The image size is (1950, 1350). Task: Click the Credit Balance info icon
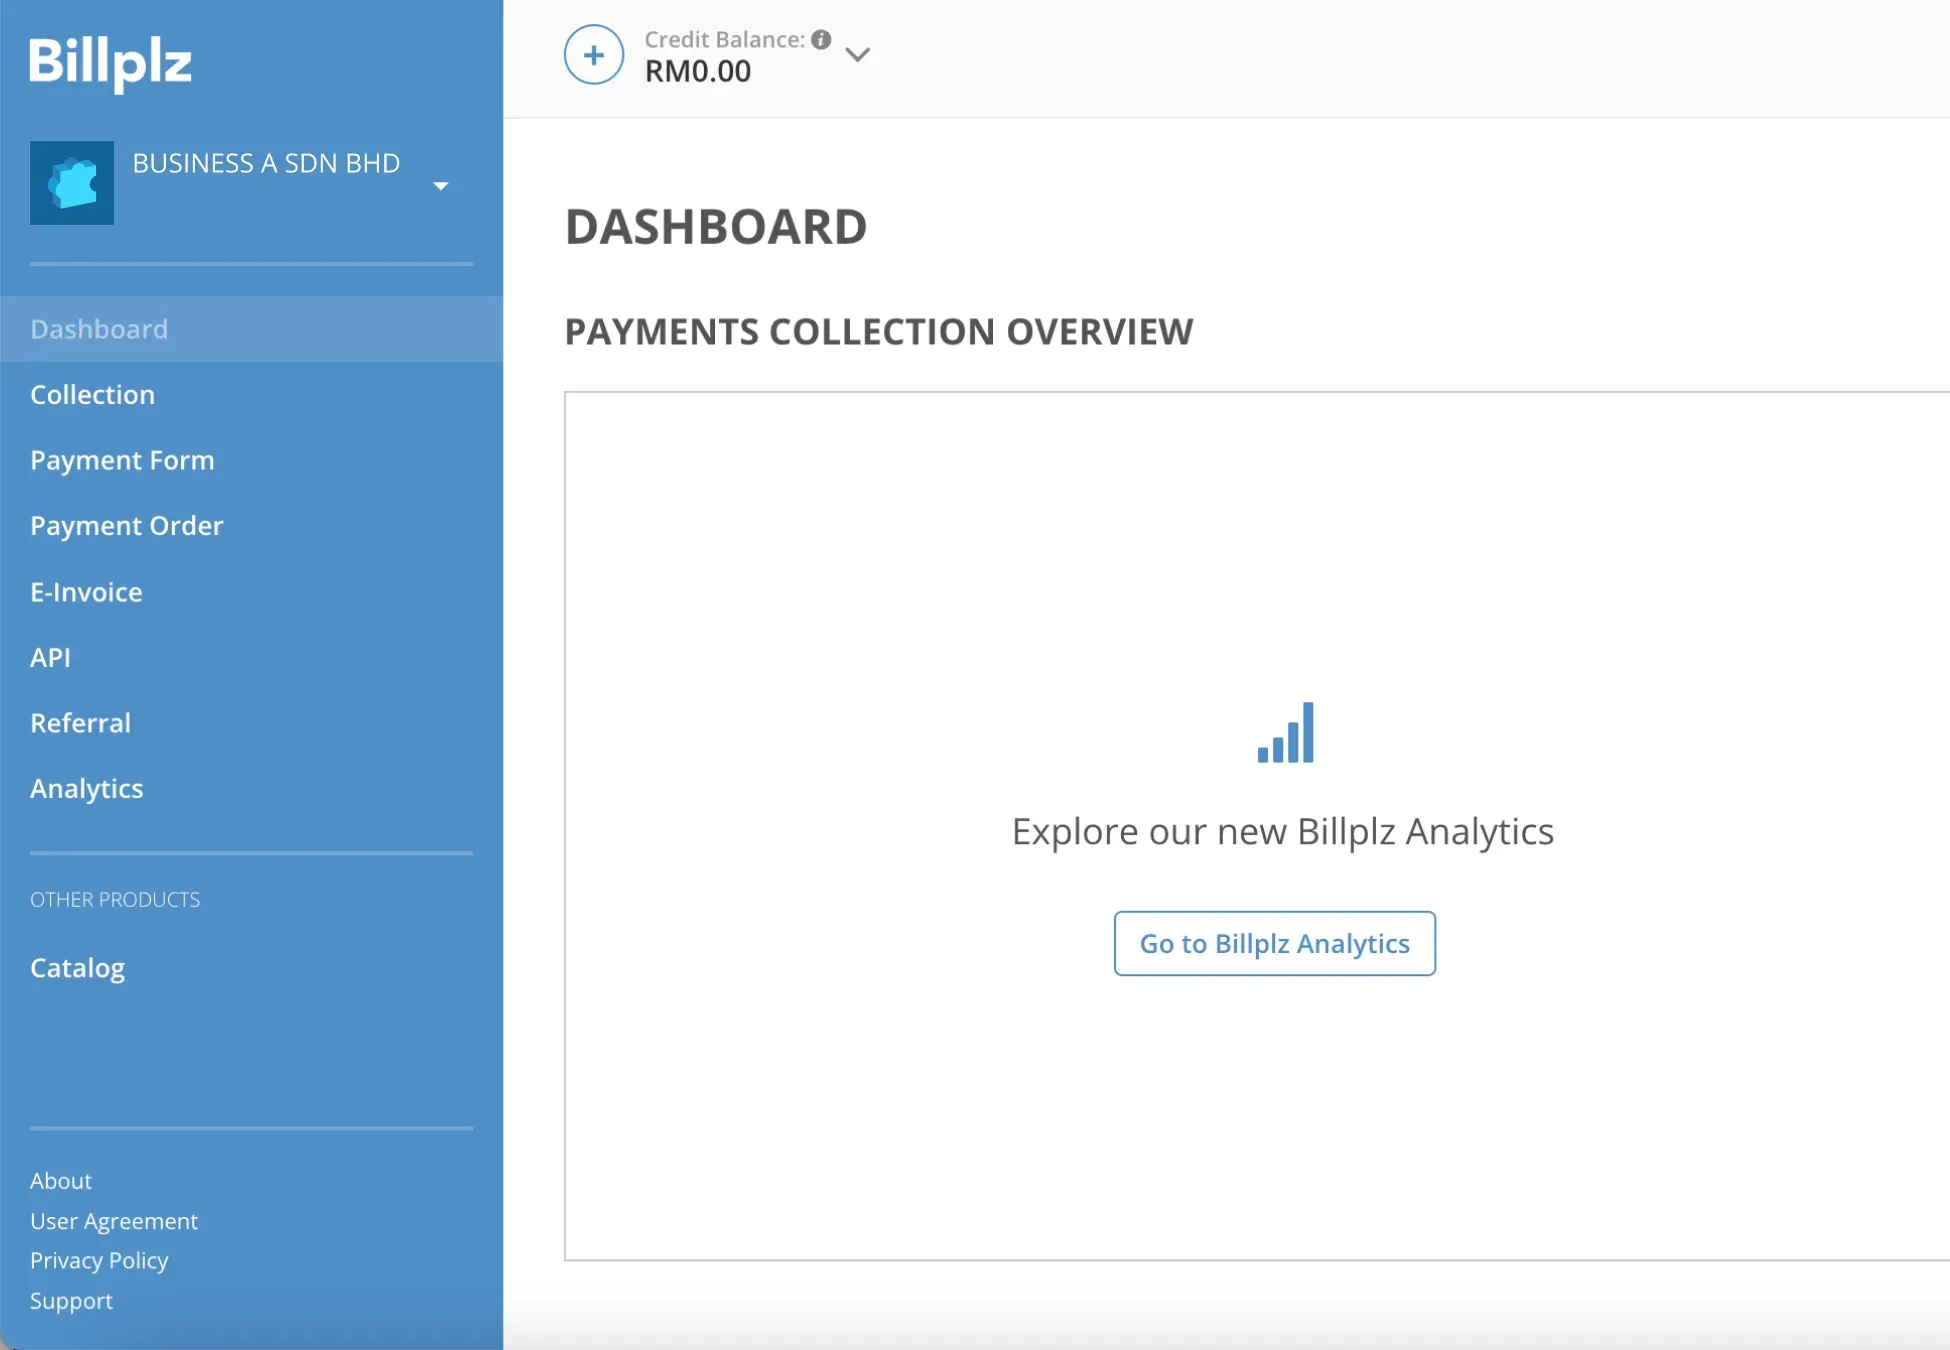(821, 39)
